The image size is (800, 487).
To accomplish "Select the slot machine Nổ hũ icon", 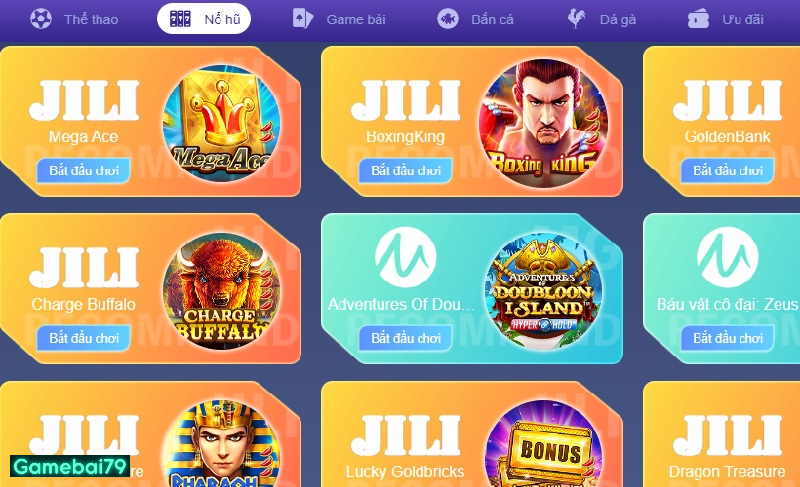I will [180, 19].
